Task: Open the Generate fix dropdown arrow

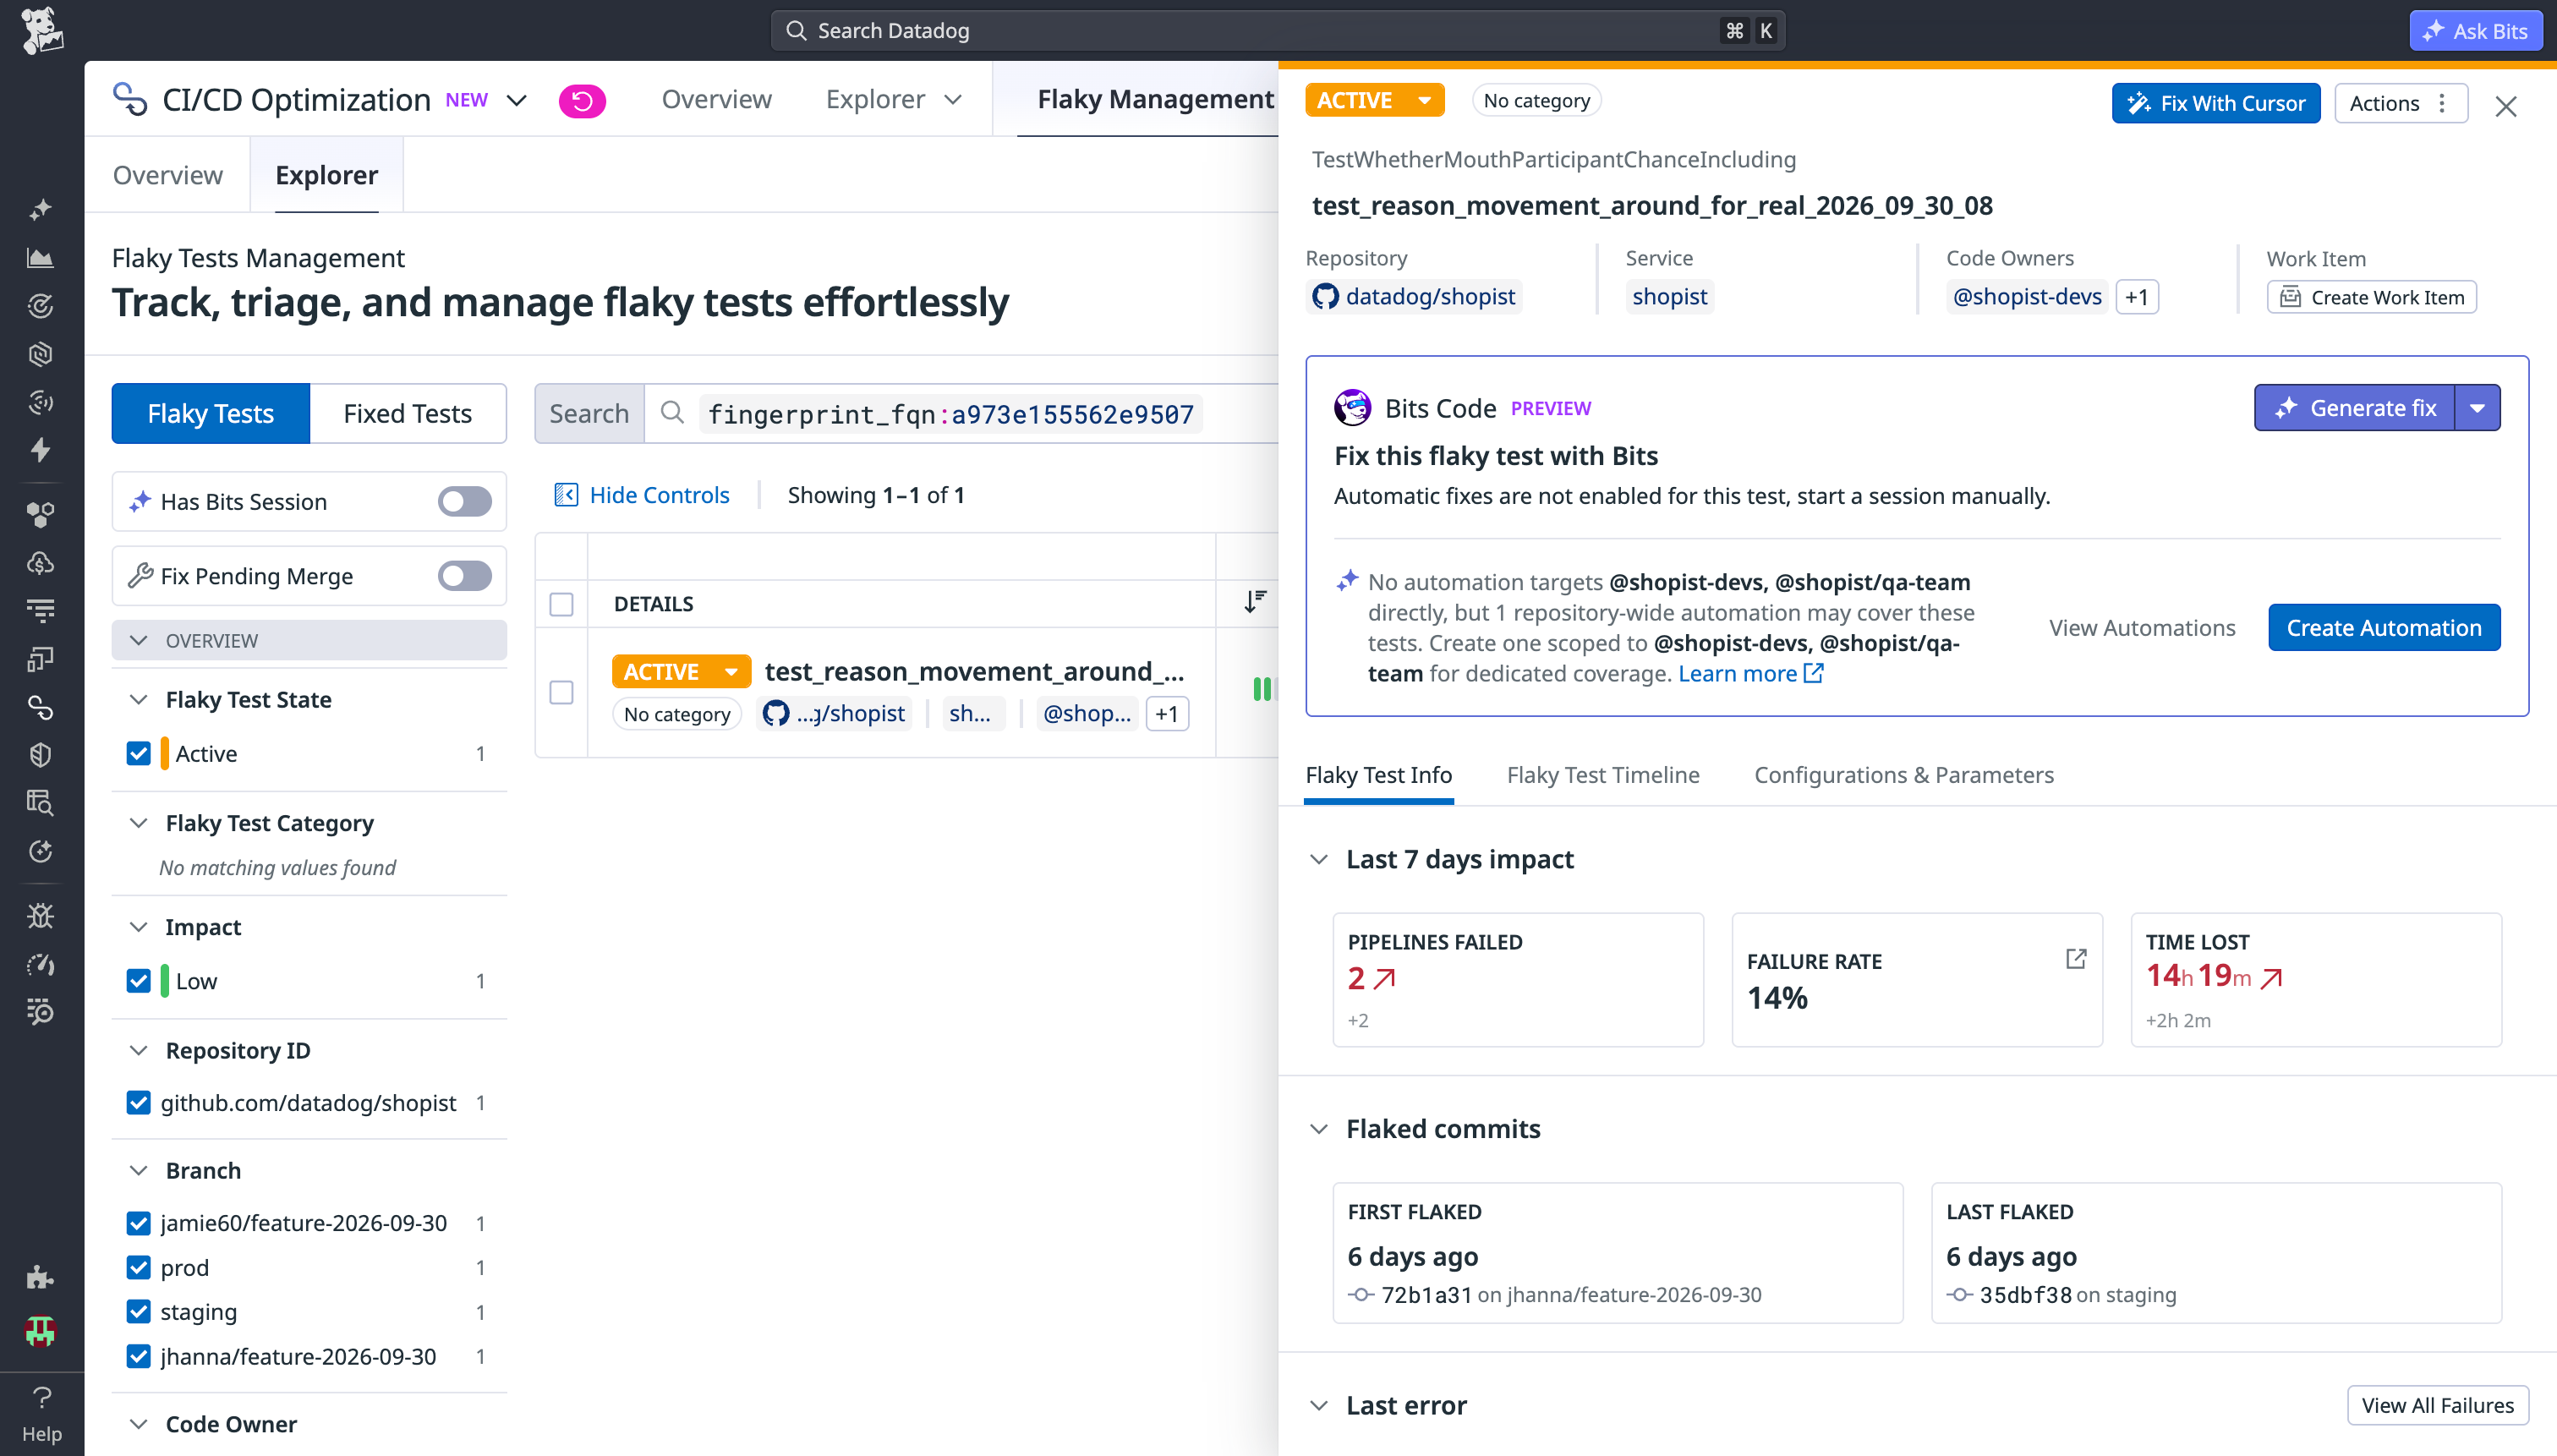Action: (x=2478, y=408)
